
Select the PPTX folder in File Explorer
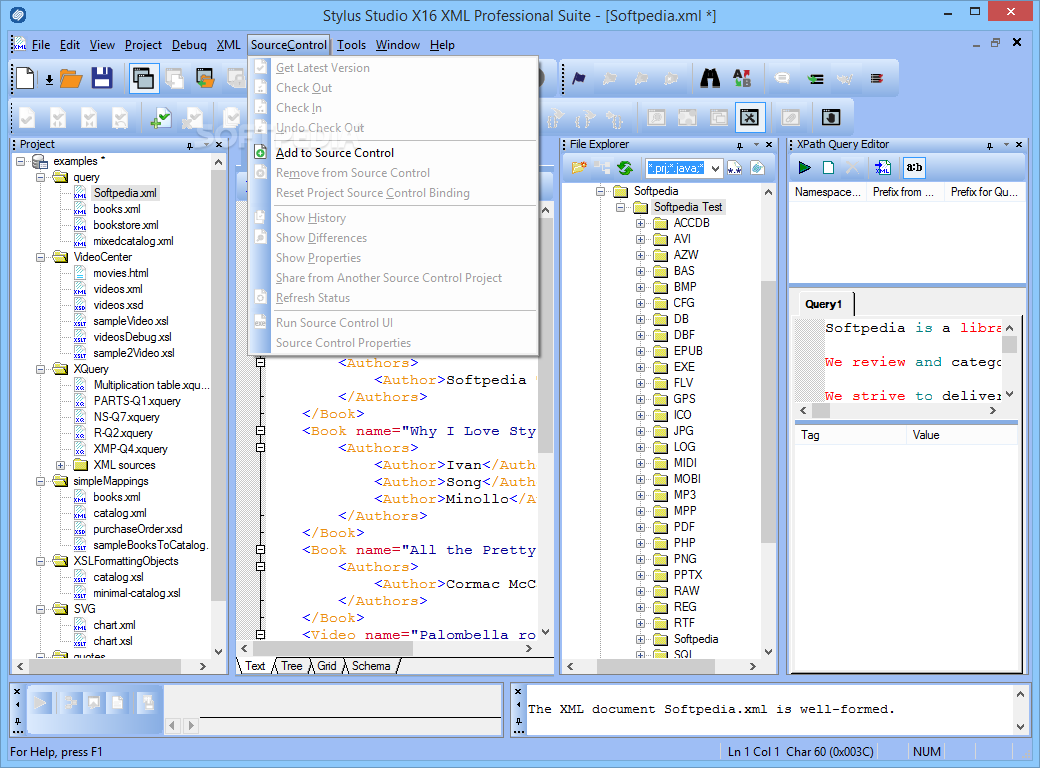688,575
